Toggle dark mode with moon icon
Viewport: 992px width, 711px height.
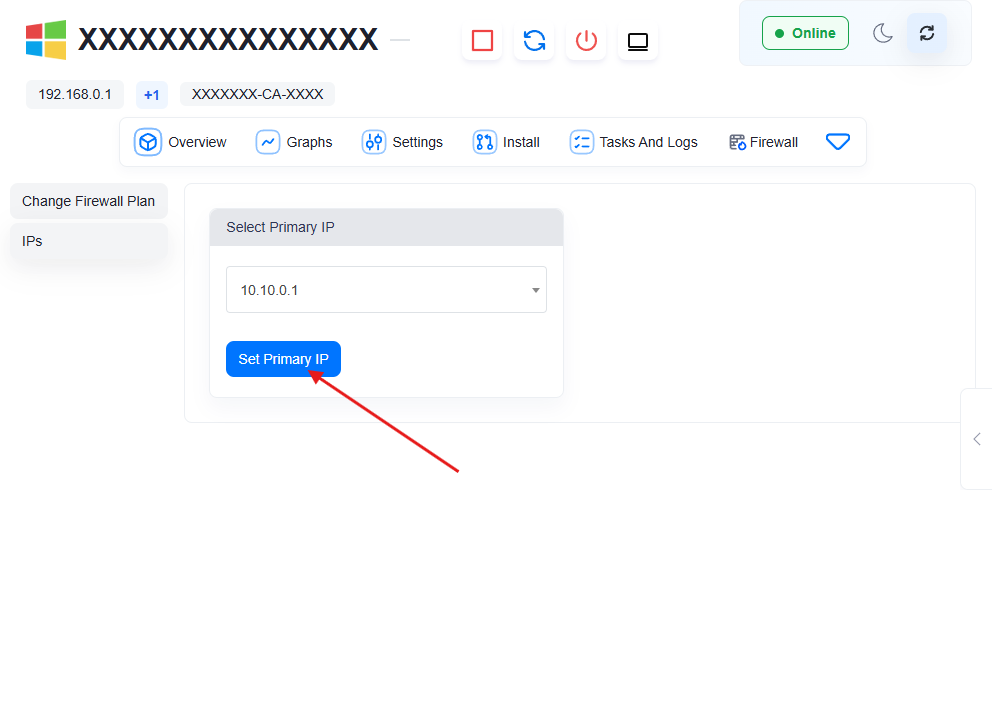point(882,33)
